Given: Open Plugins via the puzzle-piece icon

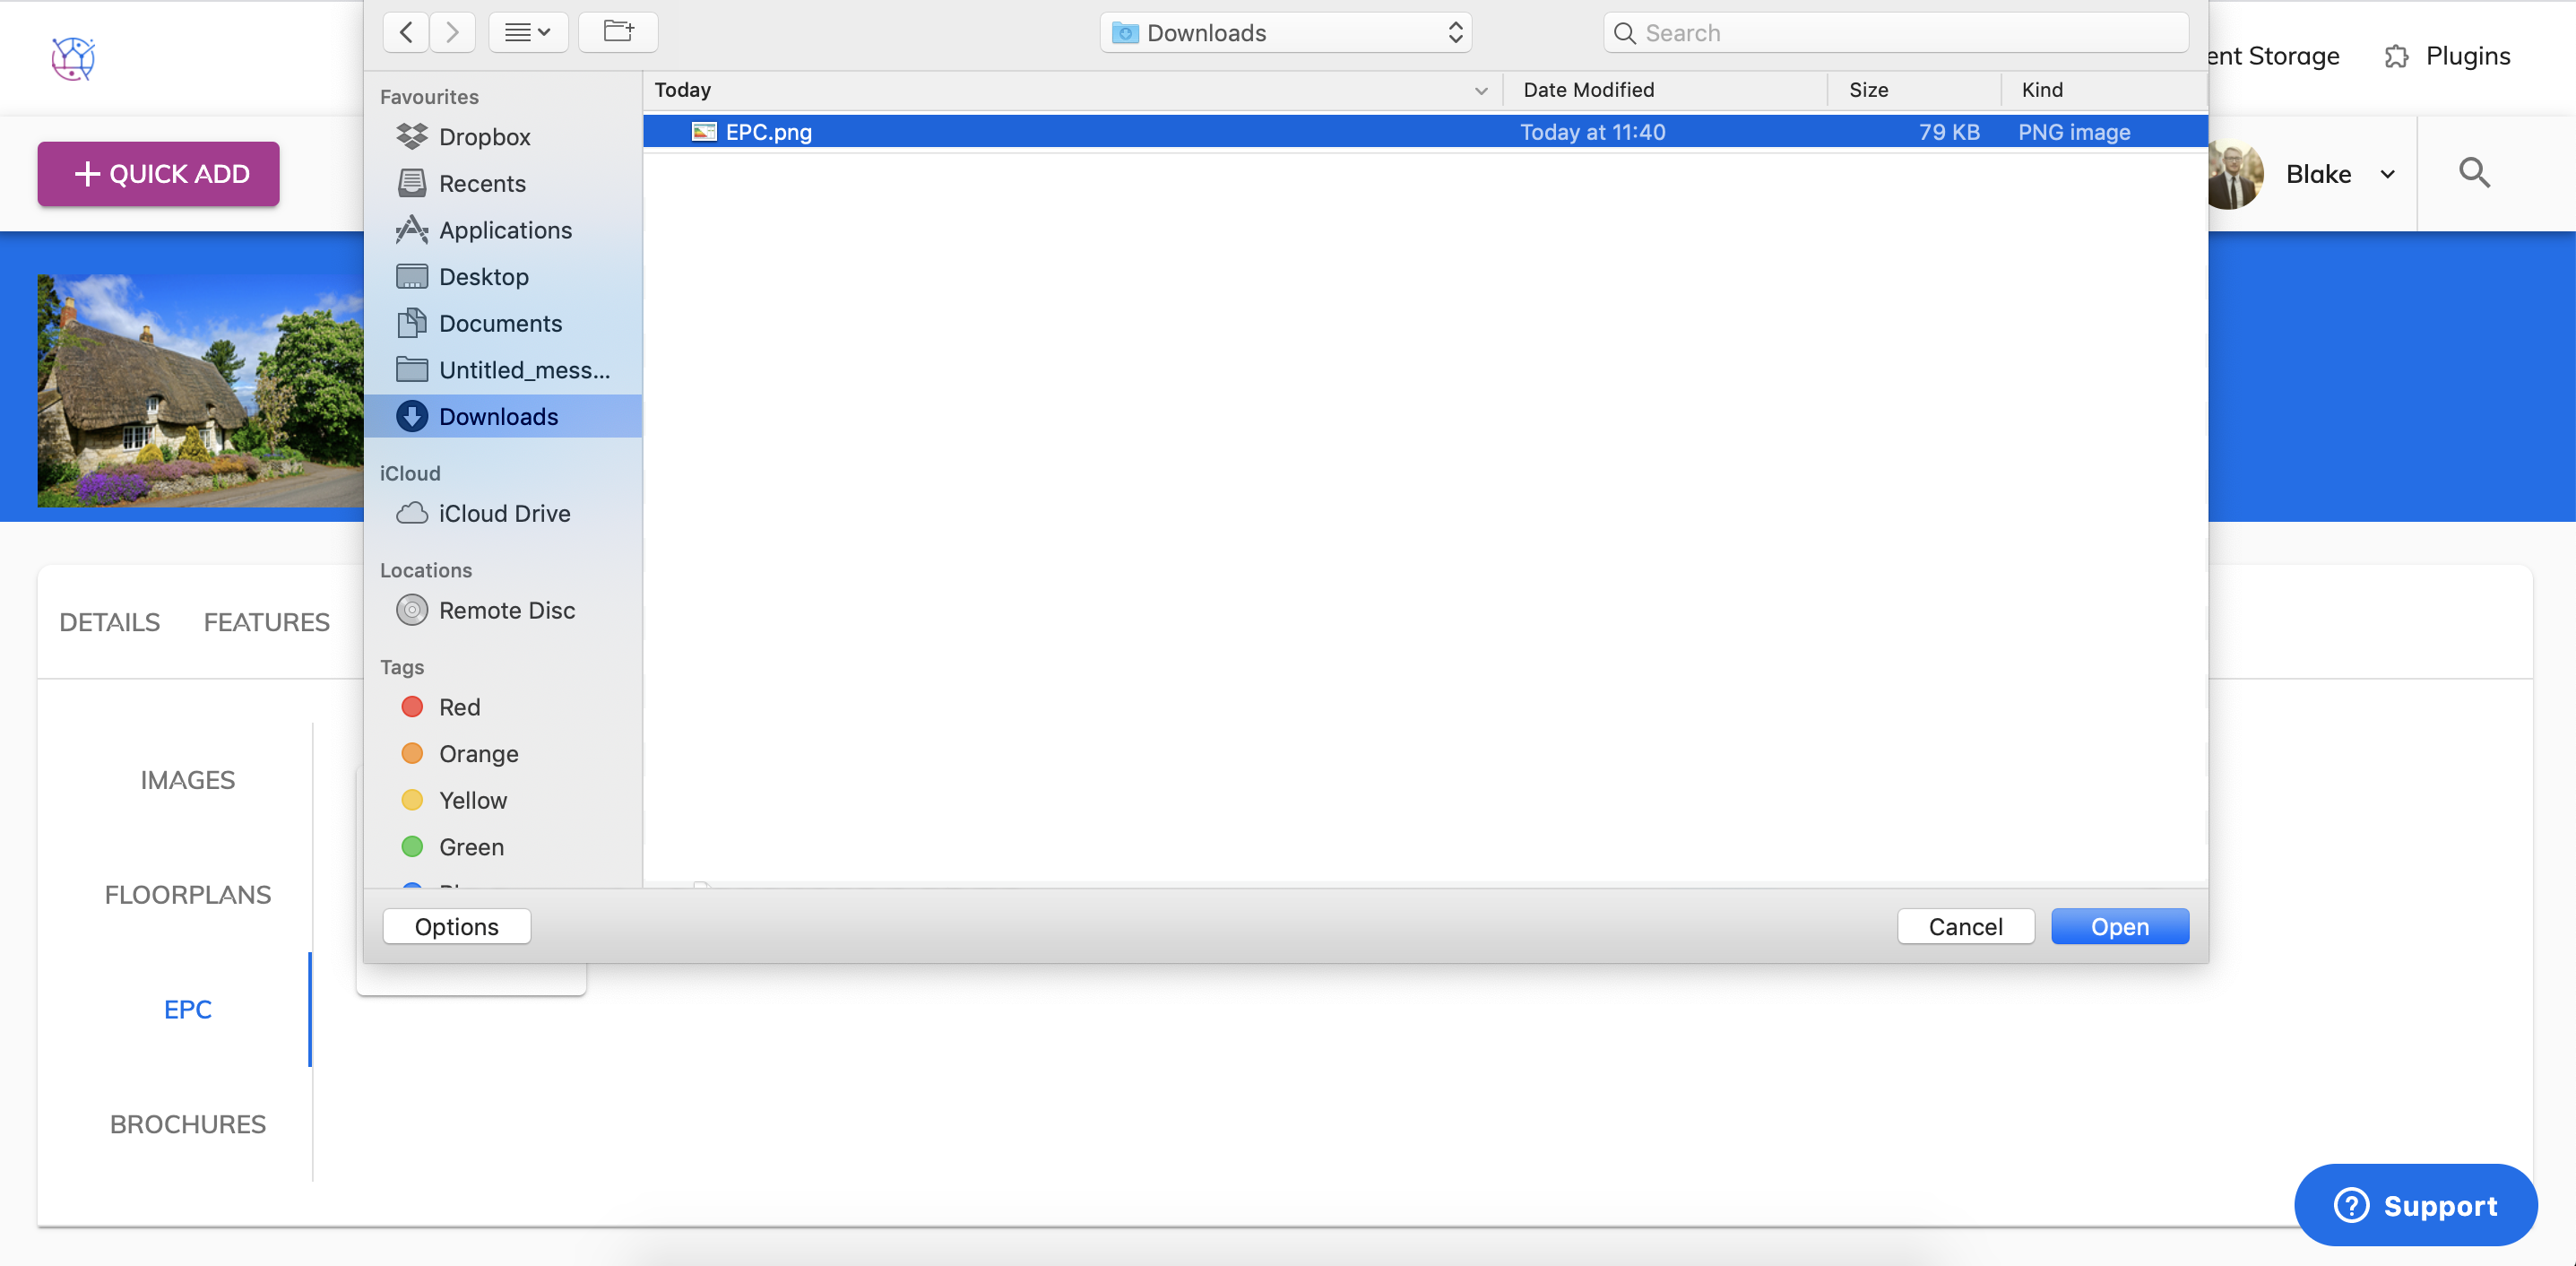Looking at the screenshot, I should tap(2397, 56).
